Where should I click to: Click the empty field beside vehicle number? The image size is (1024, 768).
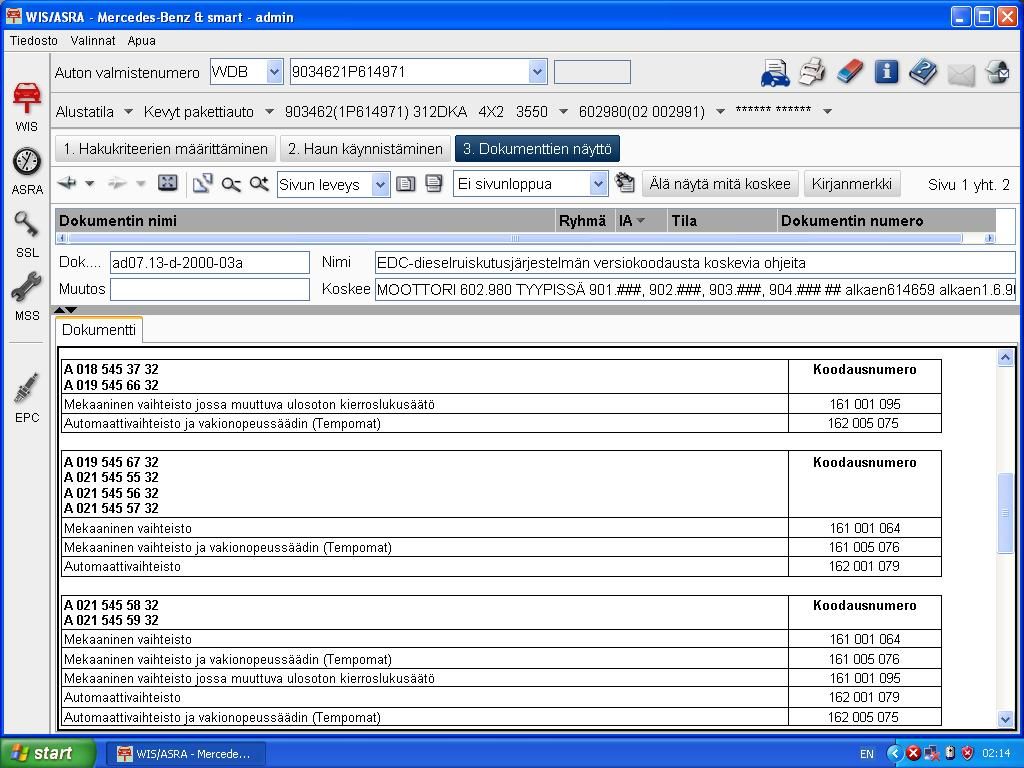pos(592,72)
